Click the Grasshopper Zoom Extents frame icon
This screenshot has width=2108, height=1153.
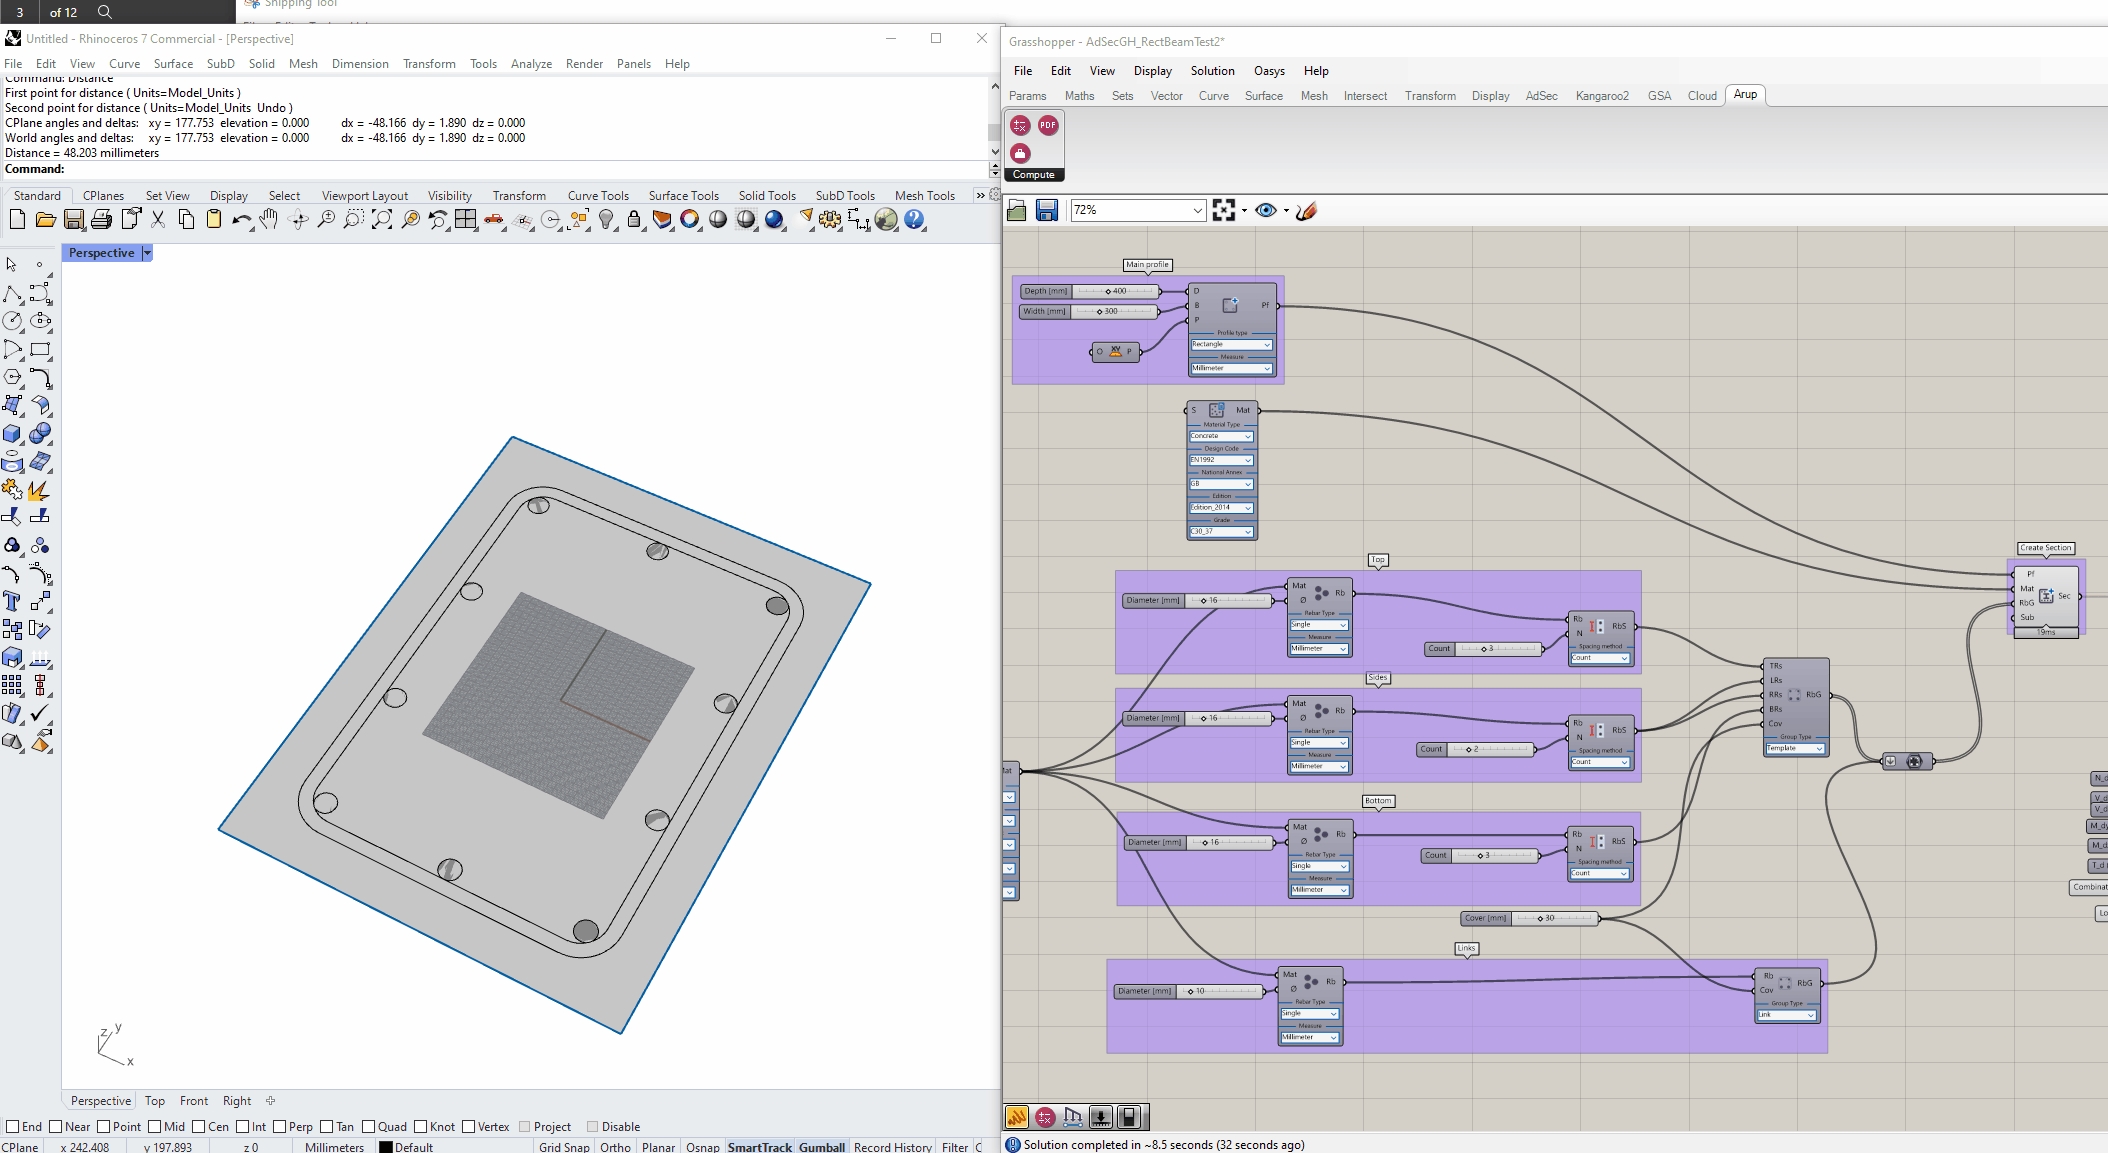coord(1224,210)
